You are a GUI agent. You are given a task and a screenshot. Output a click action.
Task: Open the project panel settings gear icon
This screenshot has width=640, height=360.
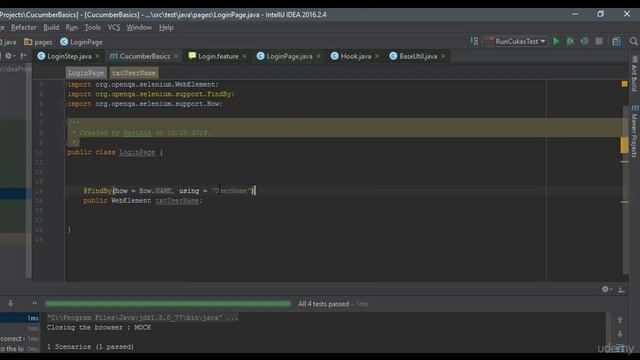[9, 56]
